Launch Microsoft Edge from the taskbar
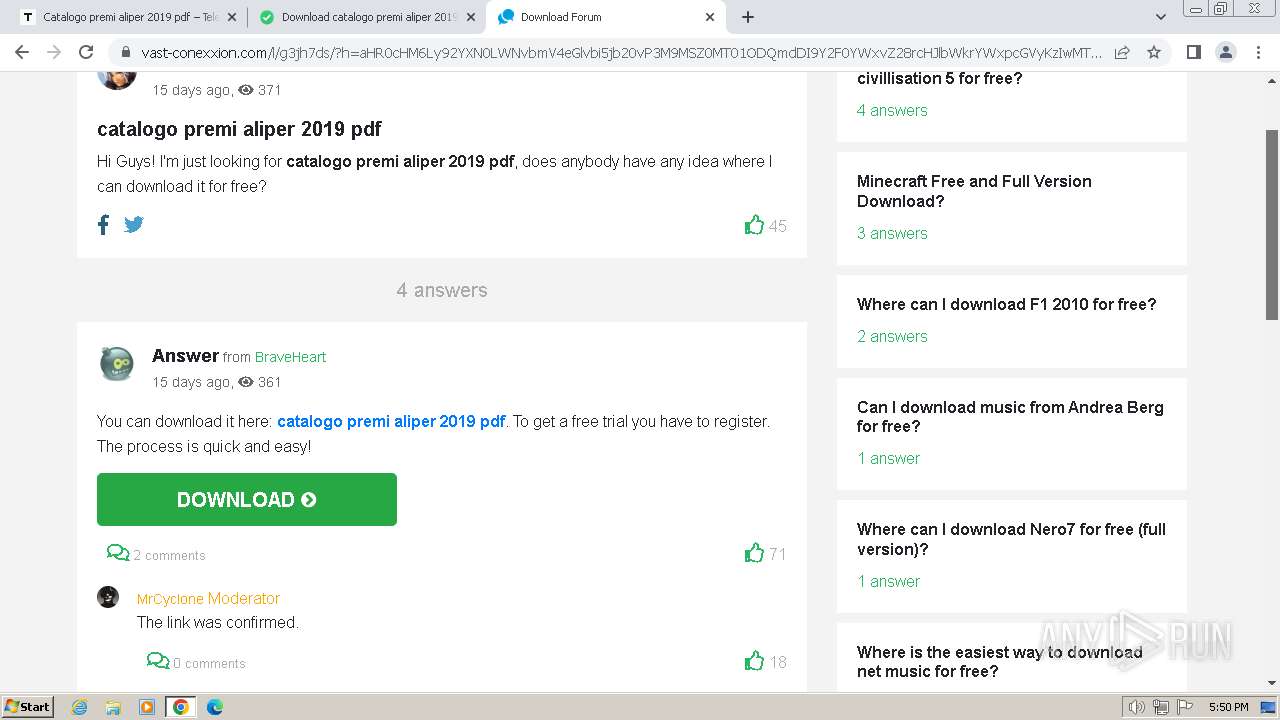The image size is (1280, 720). click(x=214, y=707)
